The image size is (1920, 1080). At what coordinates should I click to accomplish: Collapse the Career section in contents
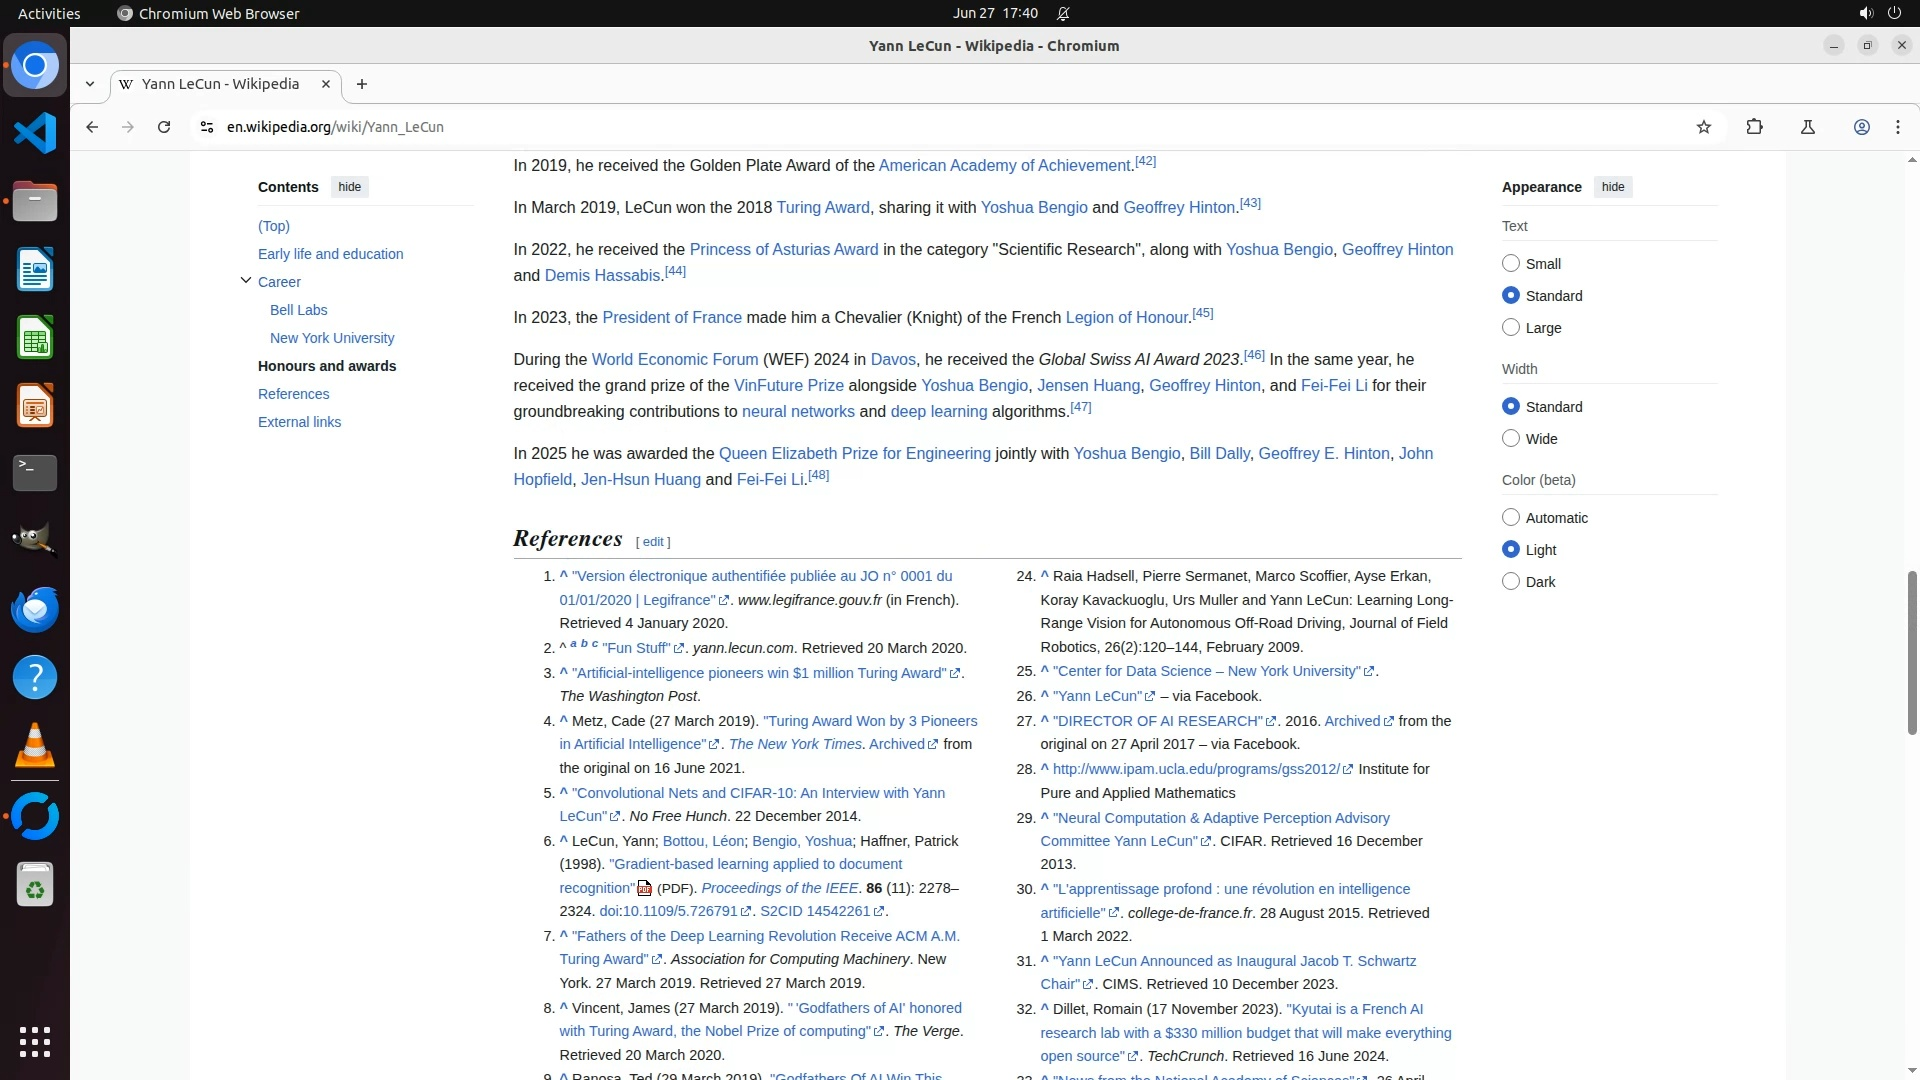pyautogui.click(x=245, y=281)
